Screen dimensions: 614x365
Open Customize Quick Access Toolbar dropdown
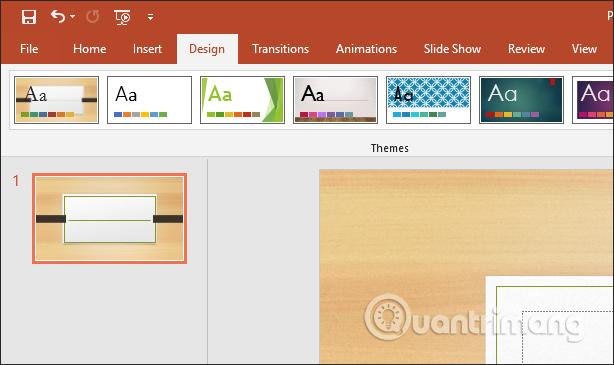coord(150,17)
